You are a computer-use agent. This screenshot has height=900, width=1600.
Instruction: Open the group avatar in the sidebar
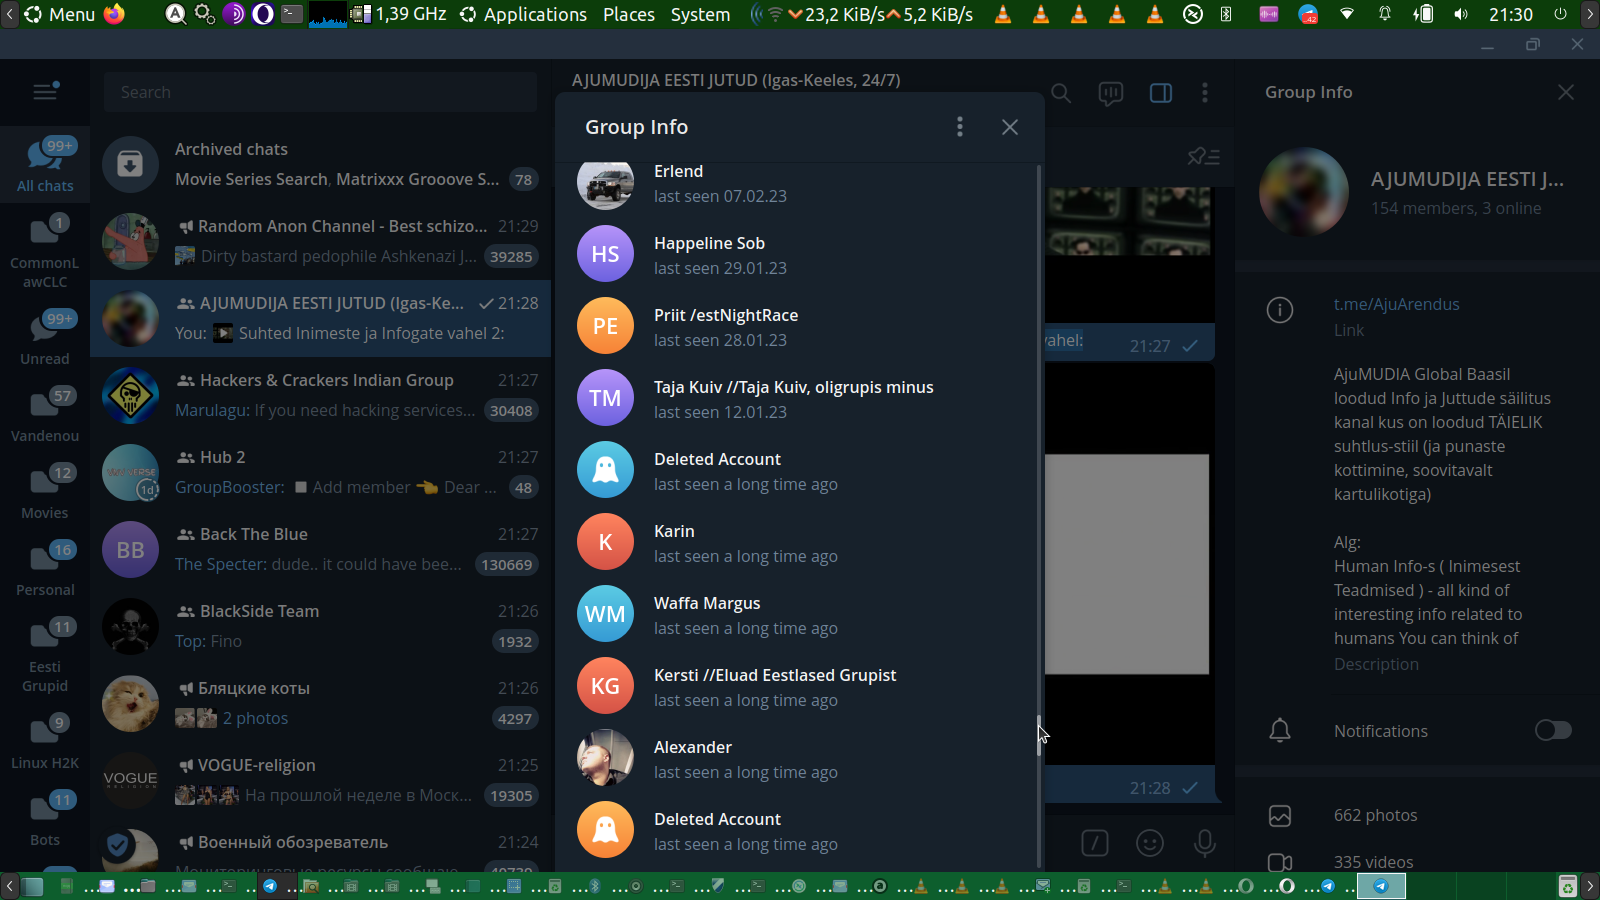pos(1304,192)
